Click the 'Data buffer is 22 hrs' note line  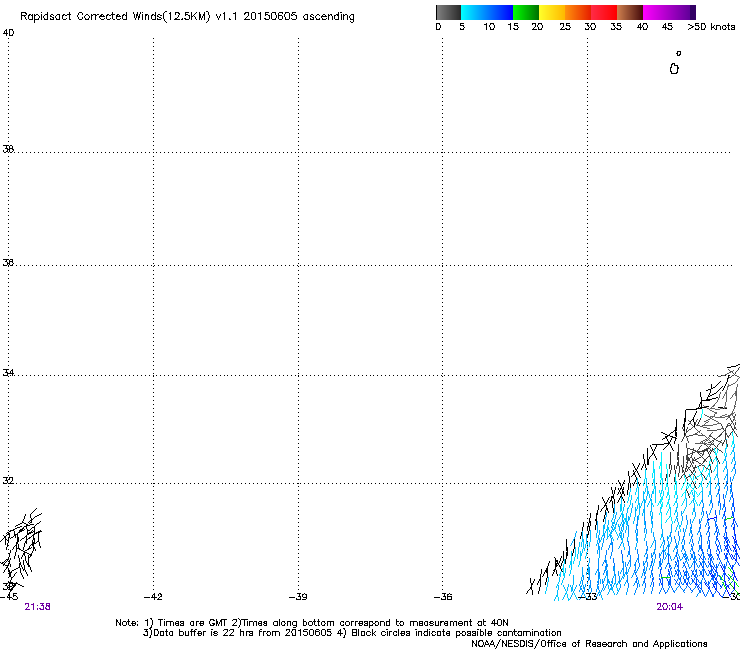click(x=352, y=633)
